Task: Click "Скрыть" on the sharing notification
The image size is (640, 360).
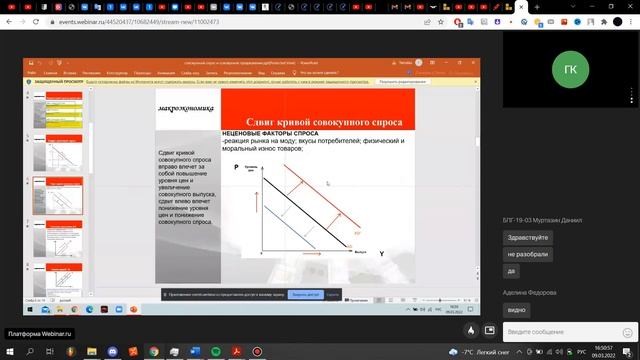Action: coord(333,294)
